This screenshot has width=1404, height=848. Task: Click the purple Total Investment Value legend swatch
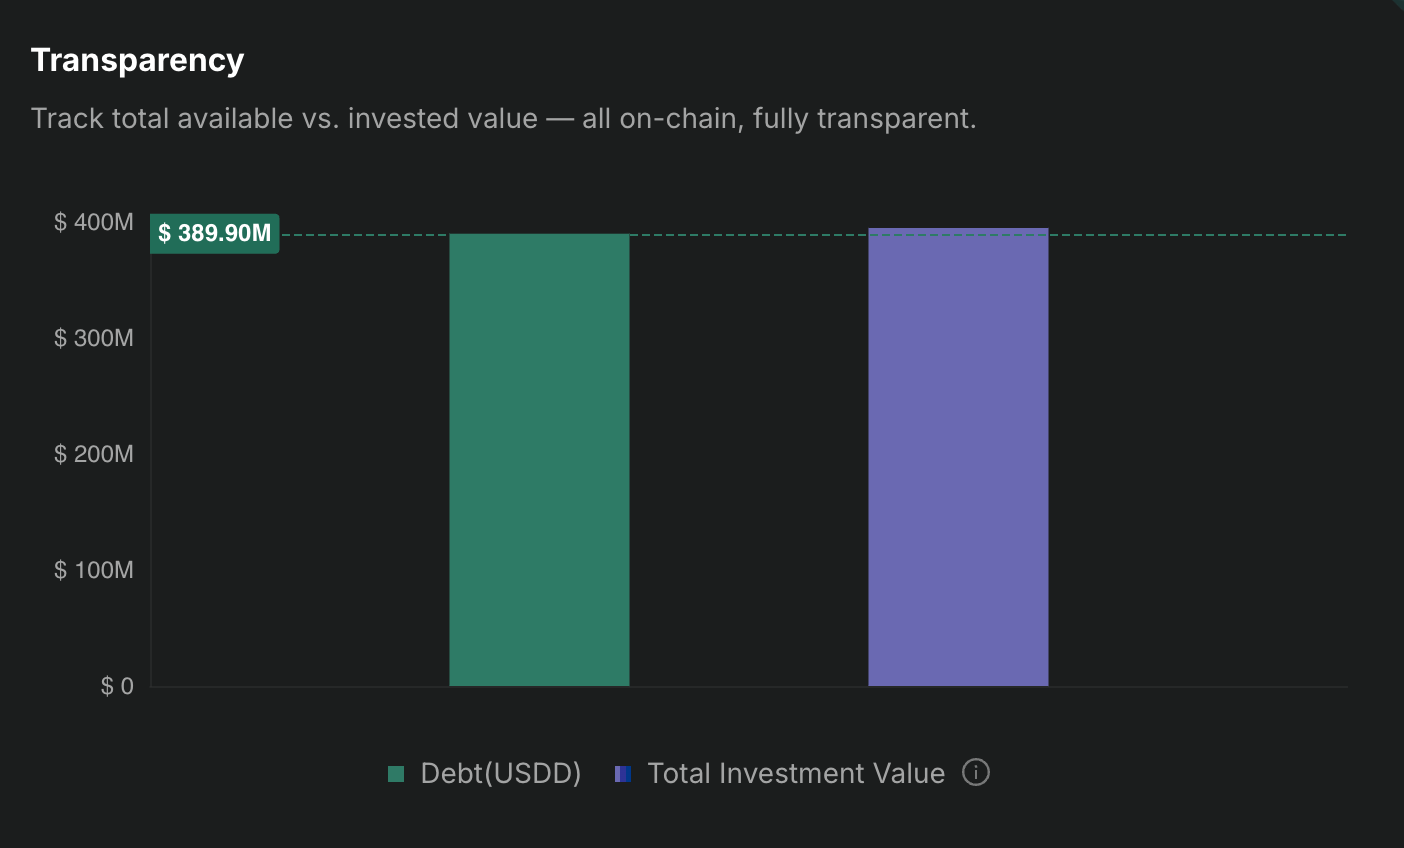[x=623, y=774]
